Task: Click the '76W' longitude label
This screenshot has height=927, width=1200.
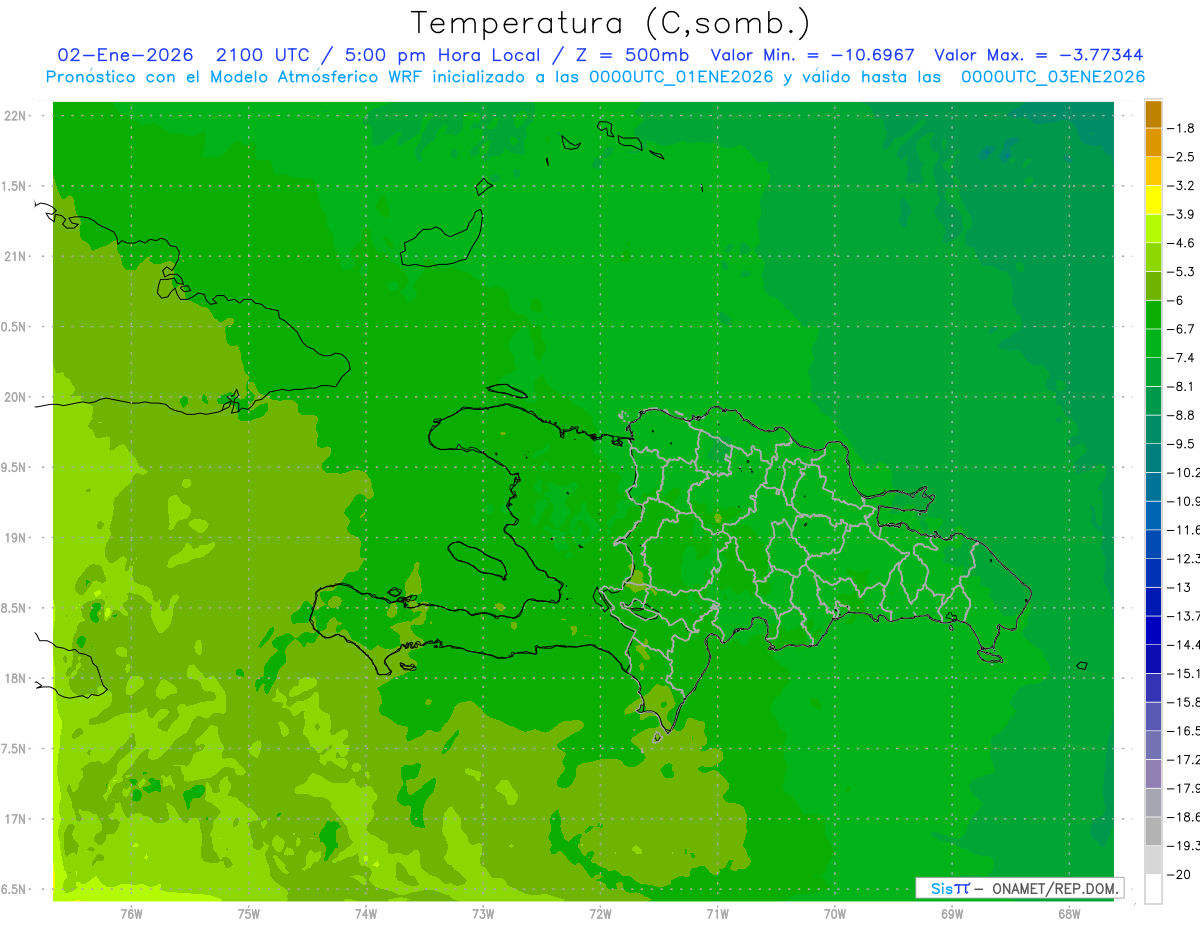Action: [131, 913]
